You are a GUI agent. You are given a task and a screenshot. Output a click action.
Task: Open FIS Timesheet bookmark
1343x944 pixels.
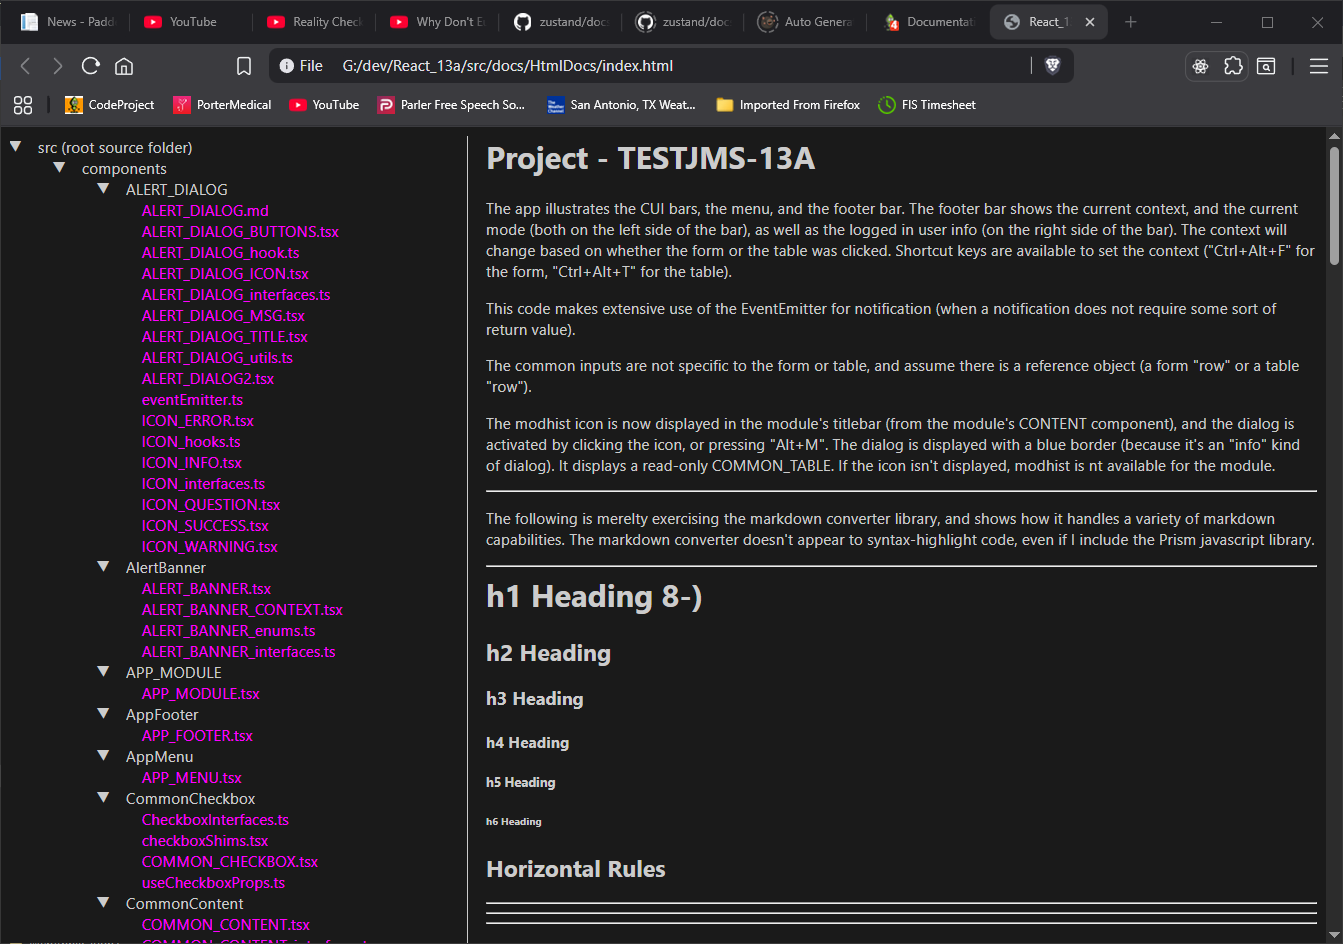point(927,105)
